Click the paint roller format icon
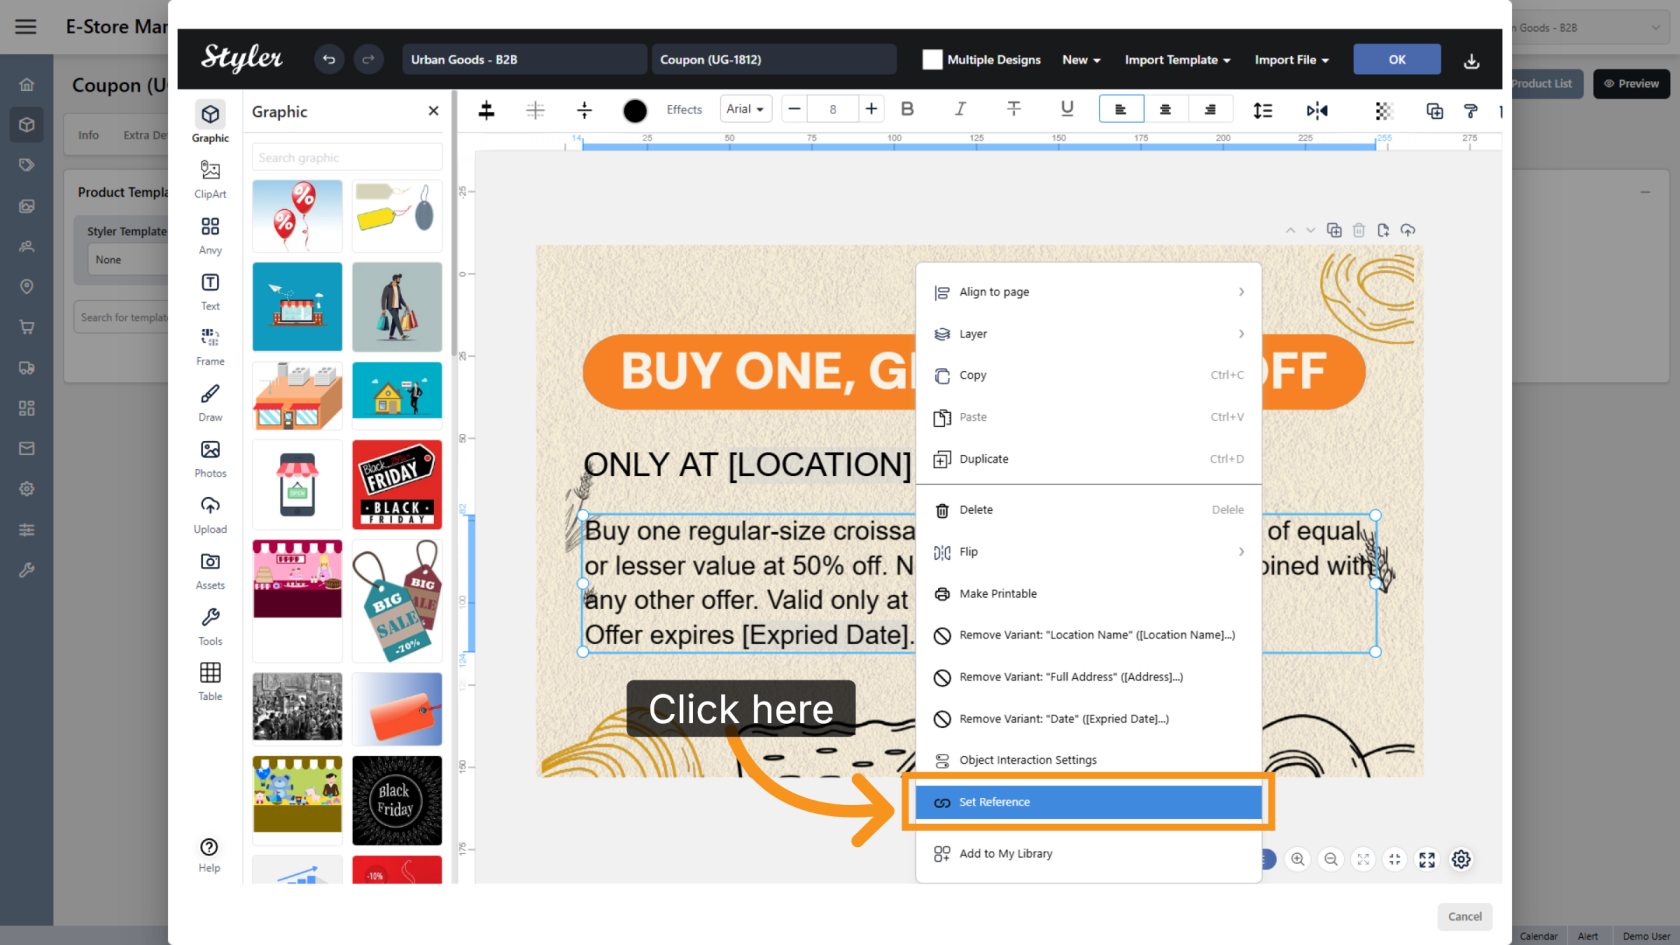 pyautogui.click(x=1470, y=110)
